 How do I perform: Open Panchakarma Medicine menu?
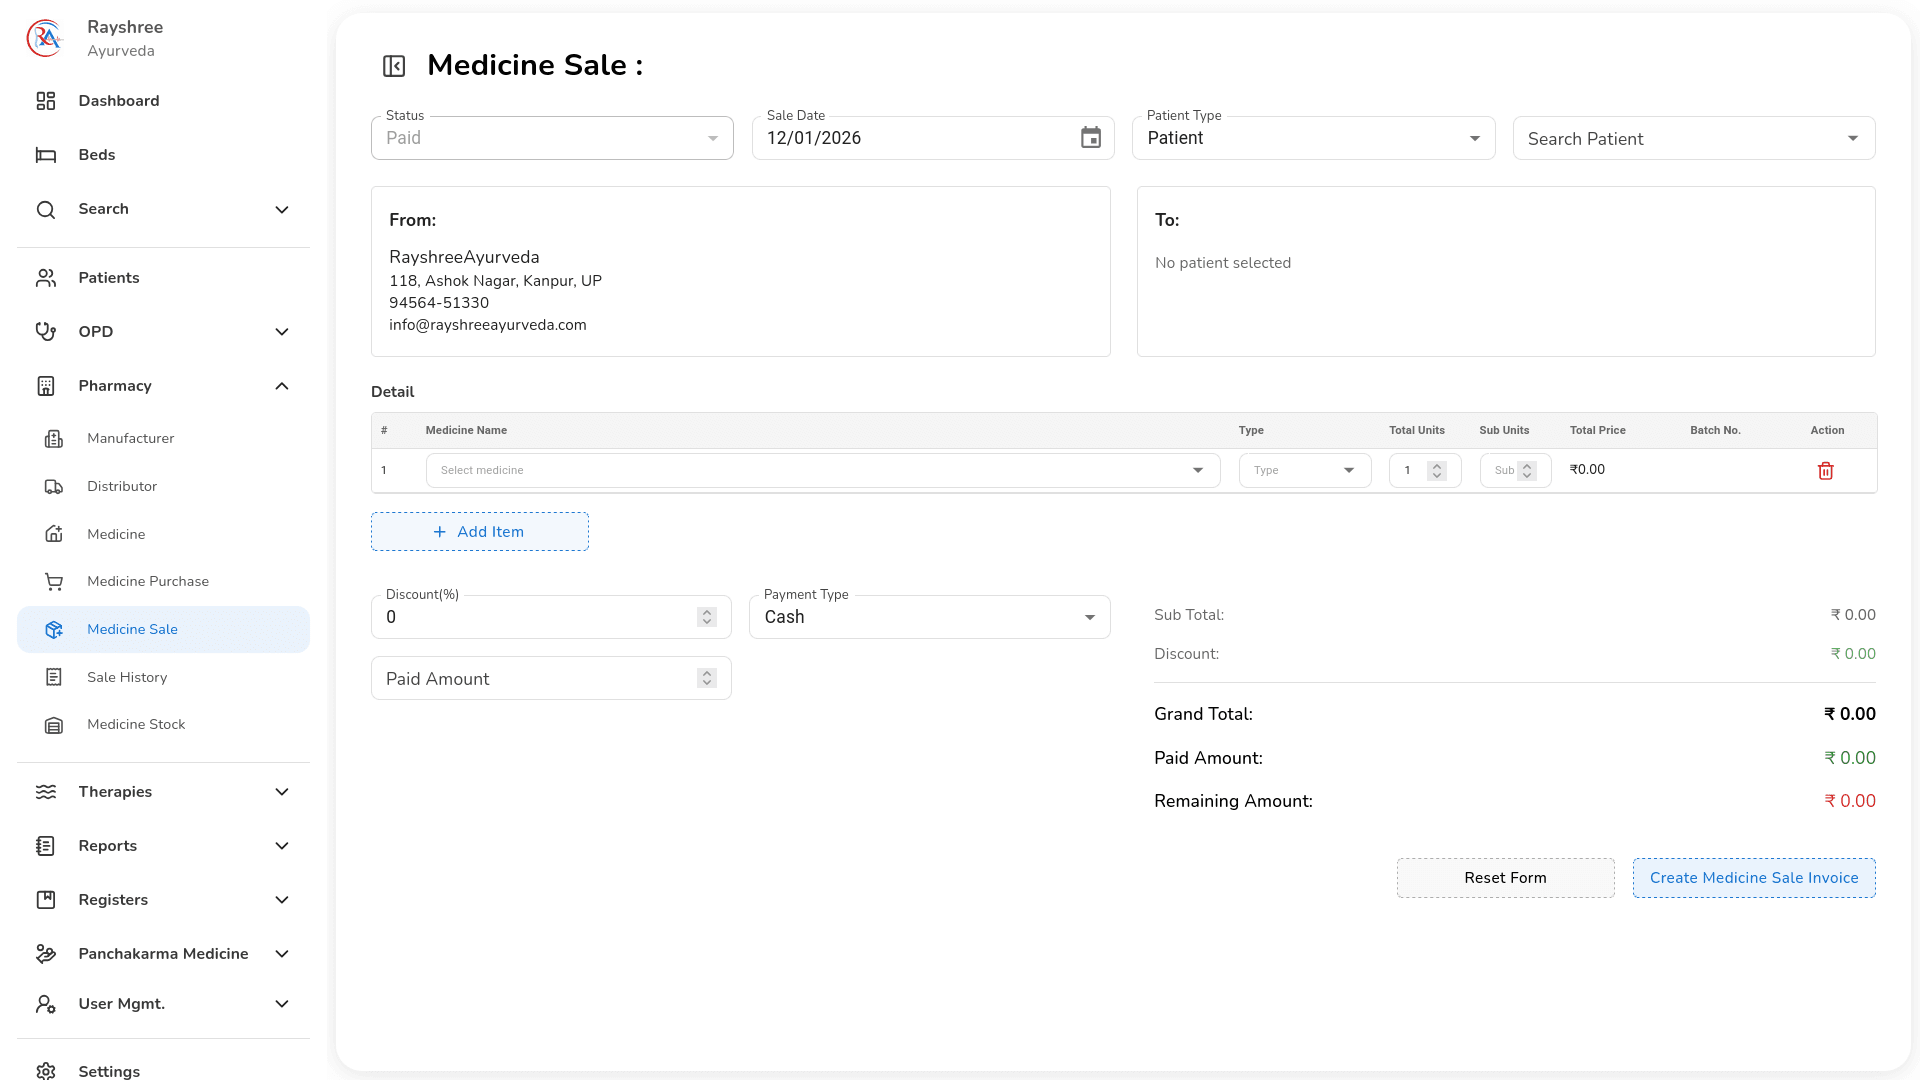(163, 954)
